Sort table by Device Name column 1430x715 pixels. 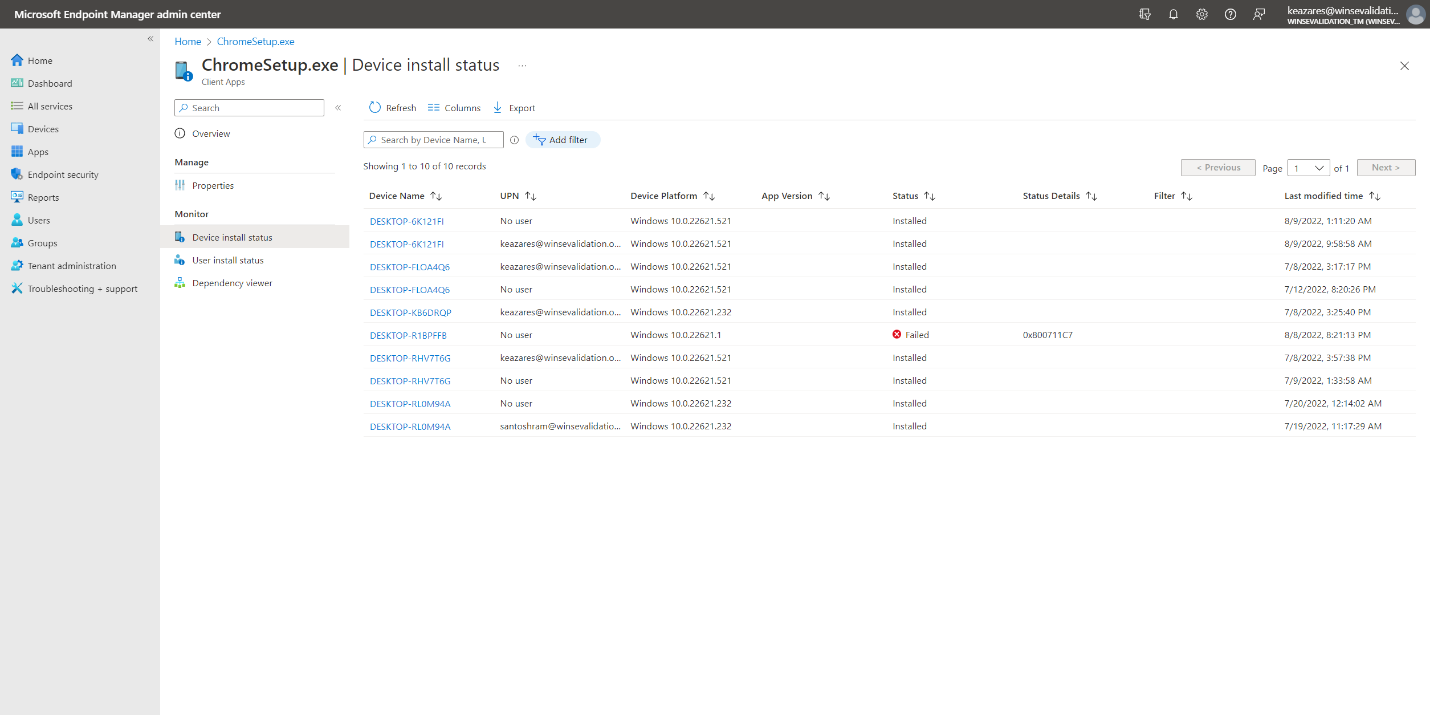pos(436,196)
